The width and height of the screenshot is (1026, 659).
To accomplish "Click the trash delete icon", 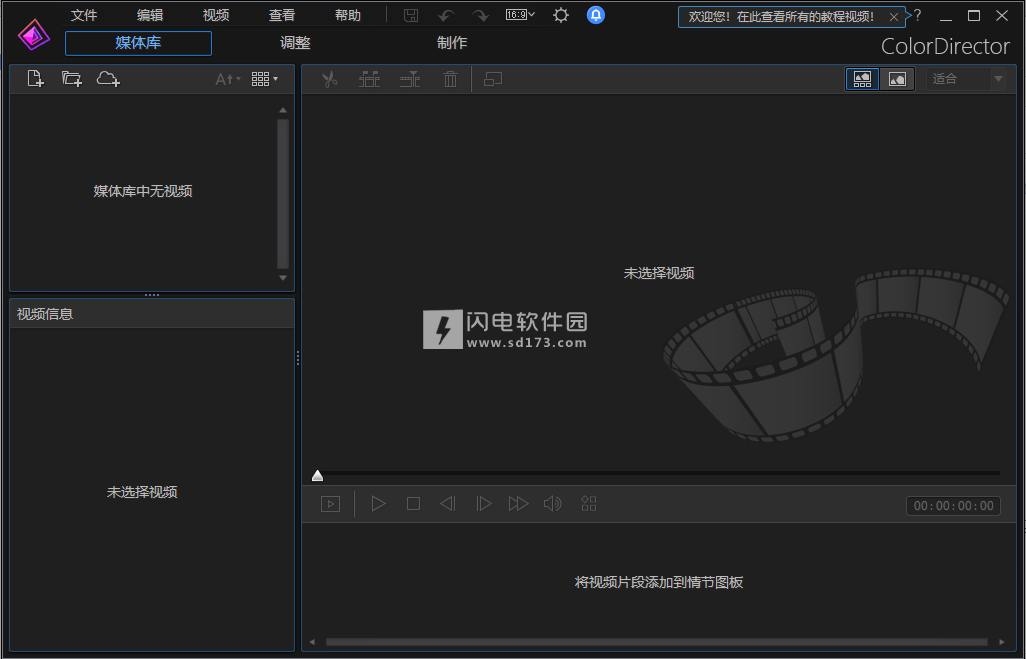I will click(450, 79).
